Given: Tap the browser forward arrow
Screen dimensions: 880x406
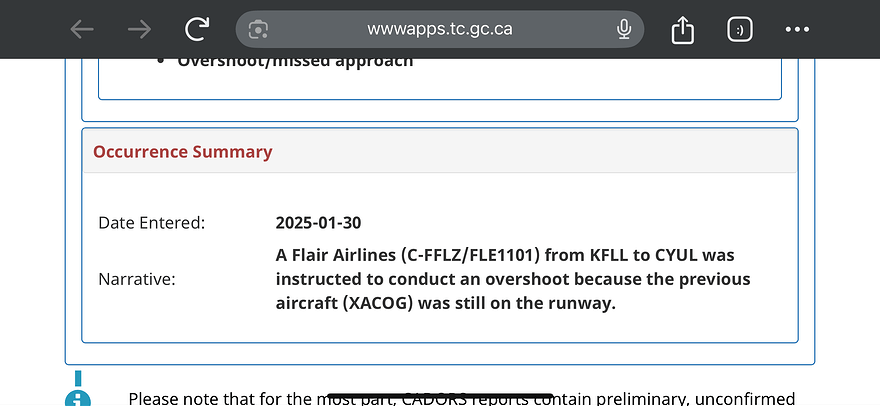Looking at the screenshot, I should [x=139, y=29].
